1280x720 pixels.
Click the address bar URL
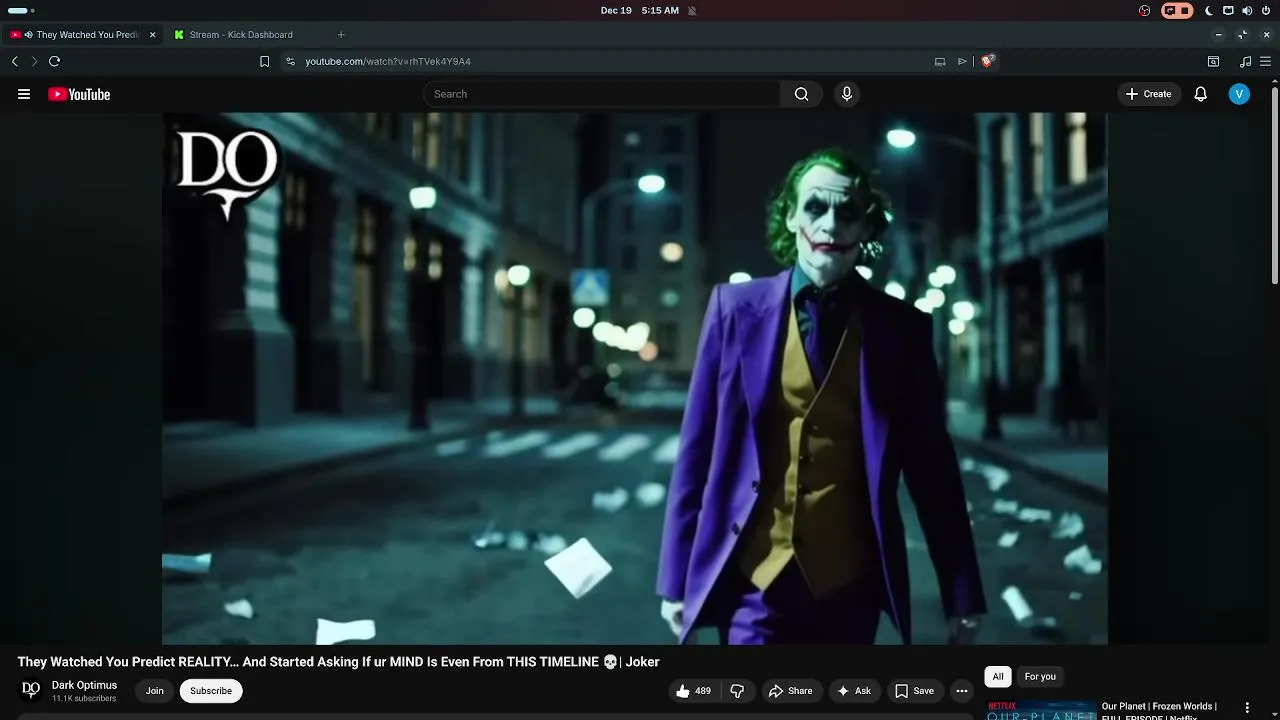point(388,61)
